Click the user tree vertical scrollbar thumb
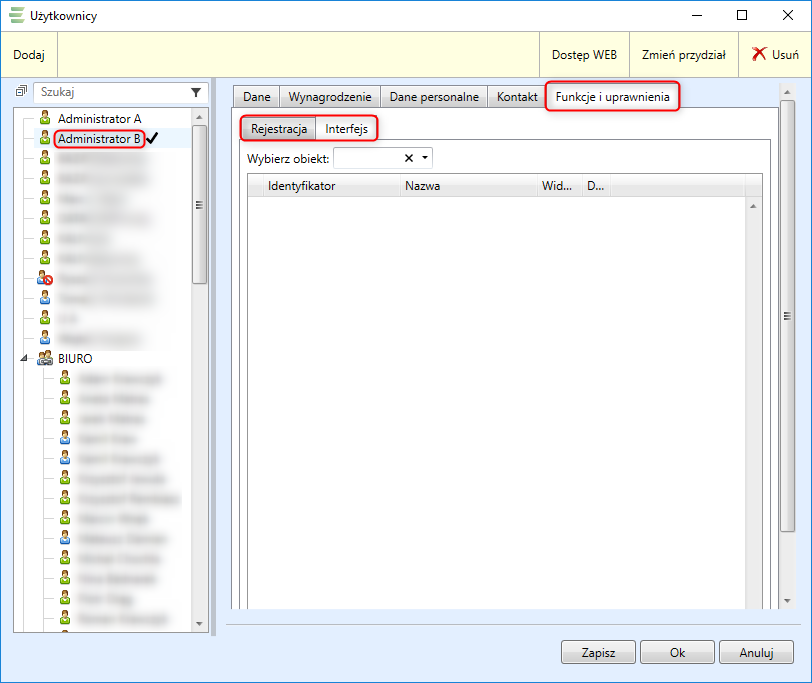The image size is (812, 683). [x=200, y=204]
